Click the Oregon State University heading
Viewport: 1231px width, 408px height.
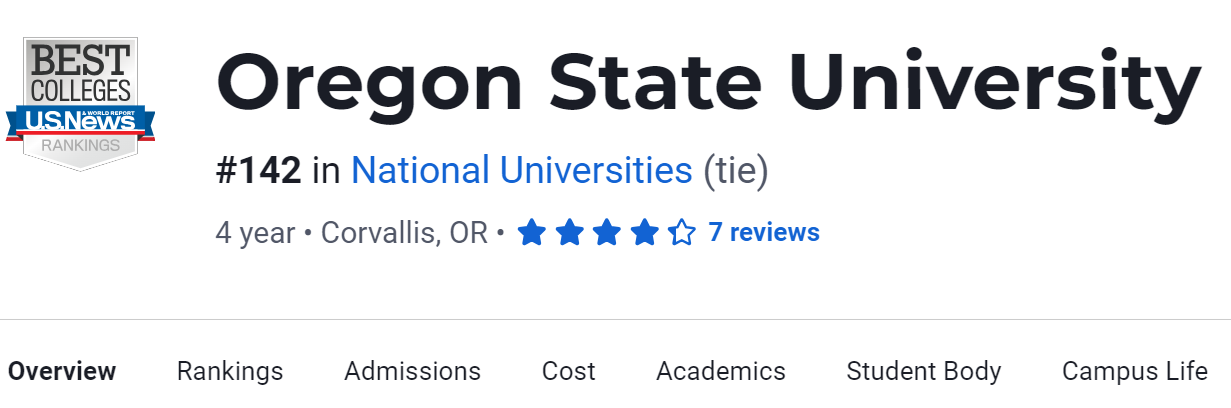[708, 84]
